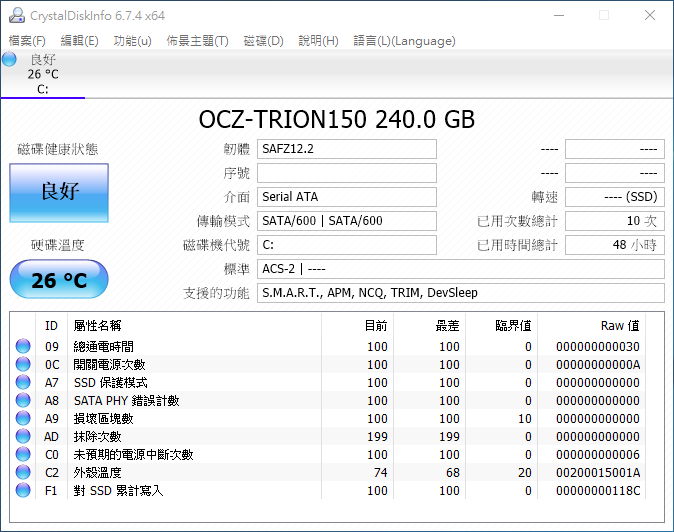Select the 對 SSD 累計寫入 attribute name
Viewport: 674px width, 532px height.
(x=119, y=490)
